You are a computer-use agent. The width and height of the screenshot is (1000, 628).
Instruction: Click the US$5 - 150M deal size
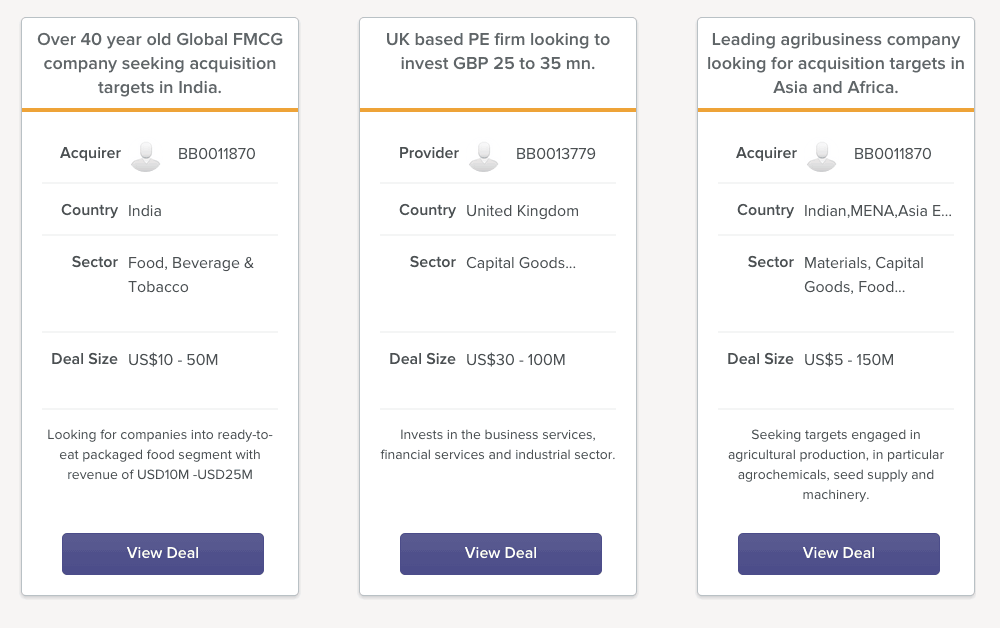click(849, 360)
